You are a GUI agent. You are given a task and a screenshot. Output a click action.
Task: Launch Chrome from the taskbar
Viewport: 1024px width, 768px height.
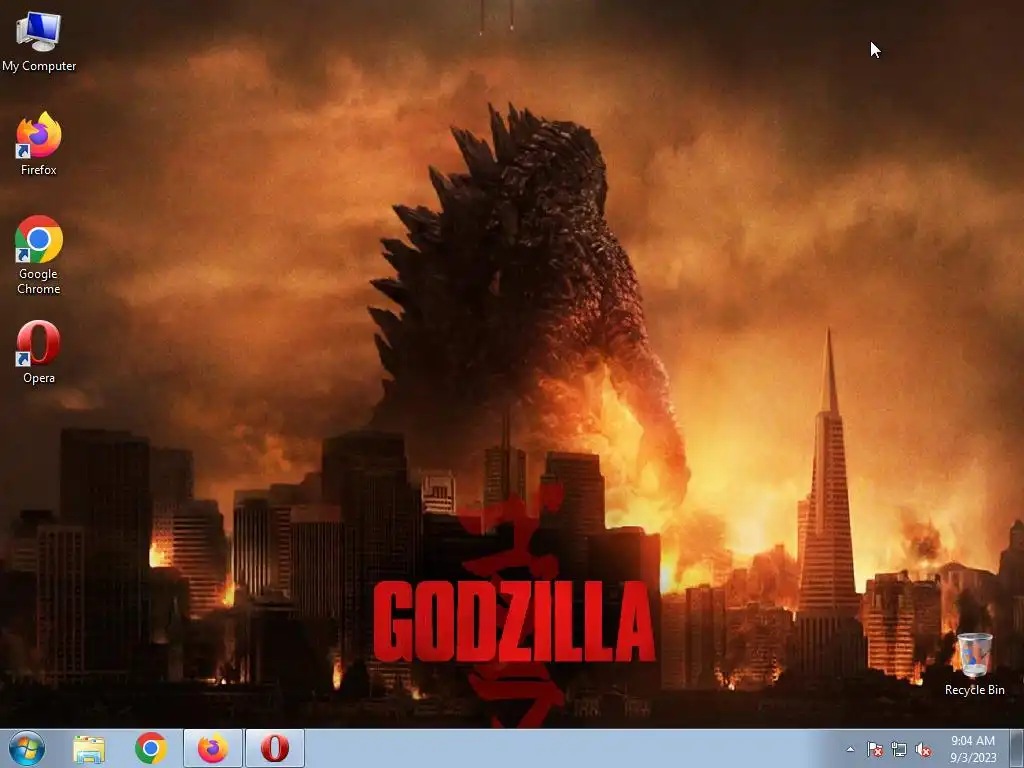[151, 748]
